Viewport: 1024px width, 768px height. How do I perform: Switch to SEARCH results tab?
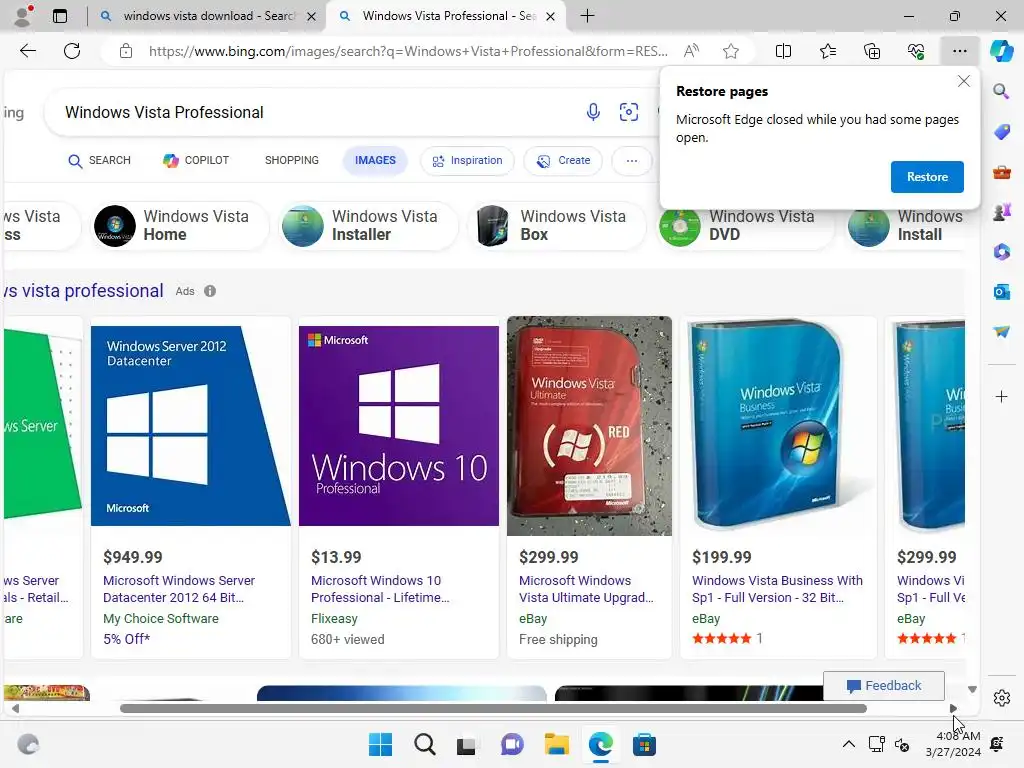(x=99, y=161)
